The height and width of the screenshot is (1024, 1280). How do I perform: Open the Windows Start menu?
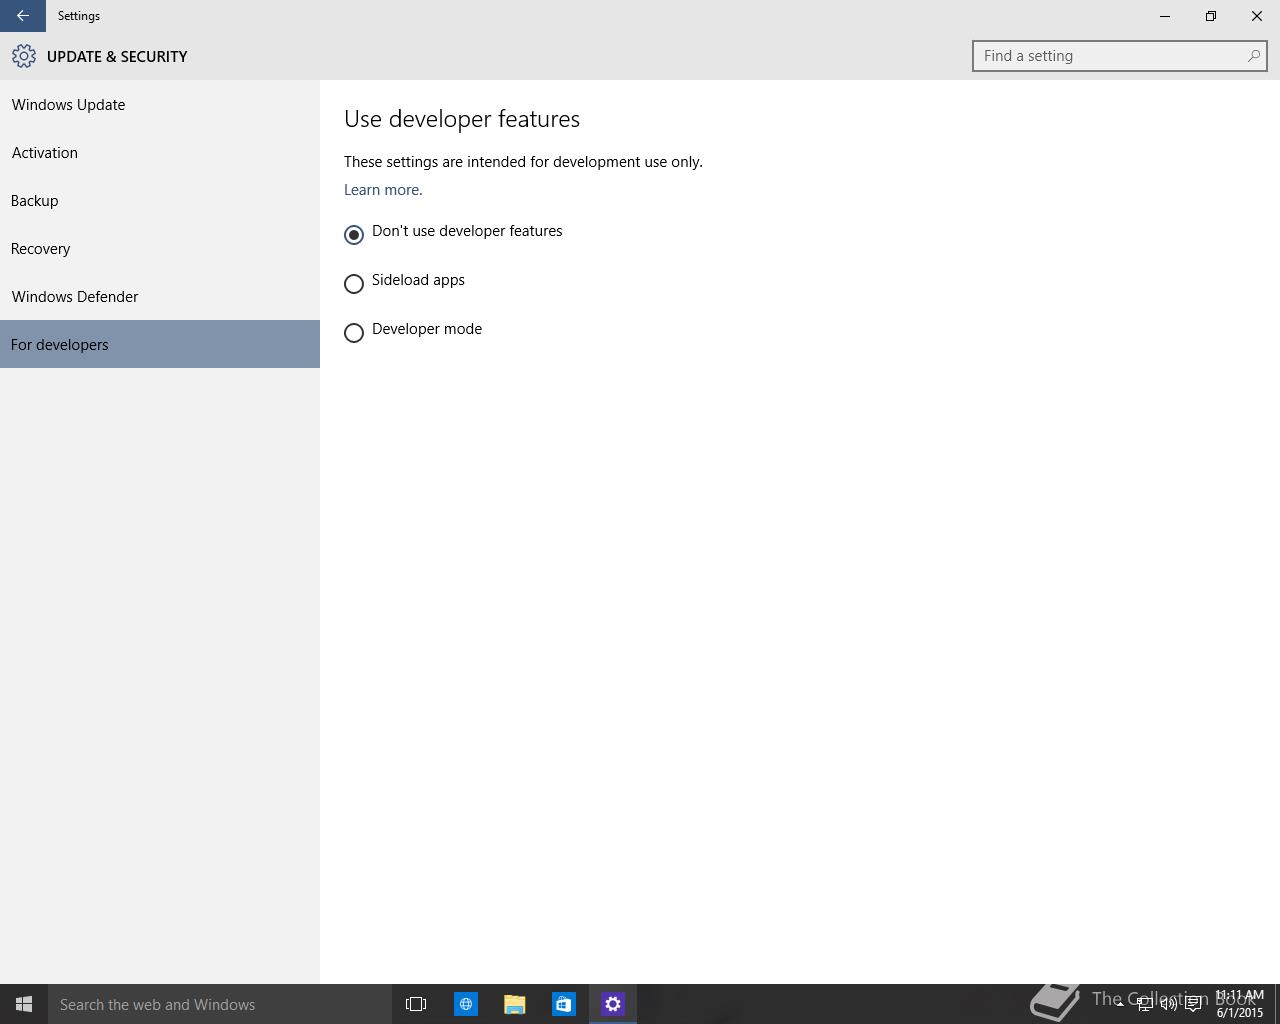(x=24, y=1004)
